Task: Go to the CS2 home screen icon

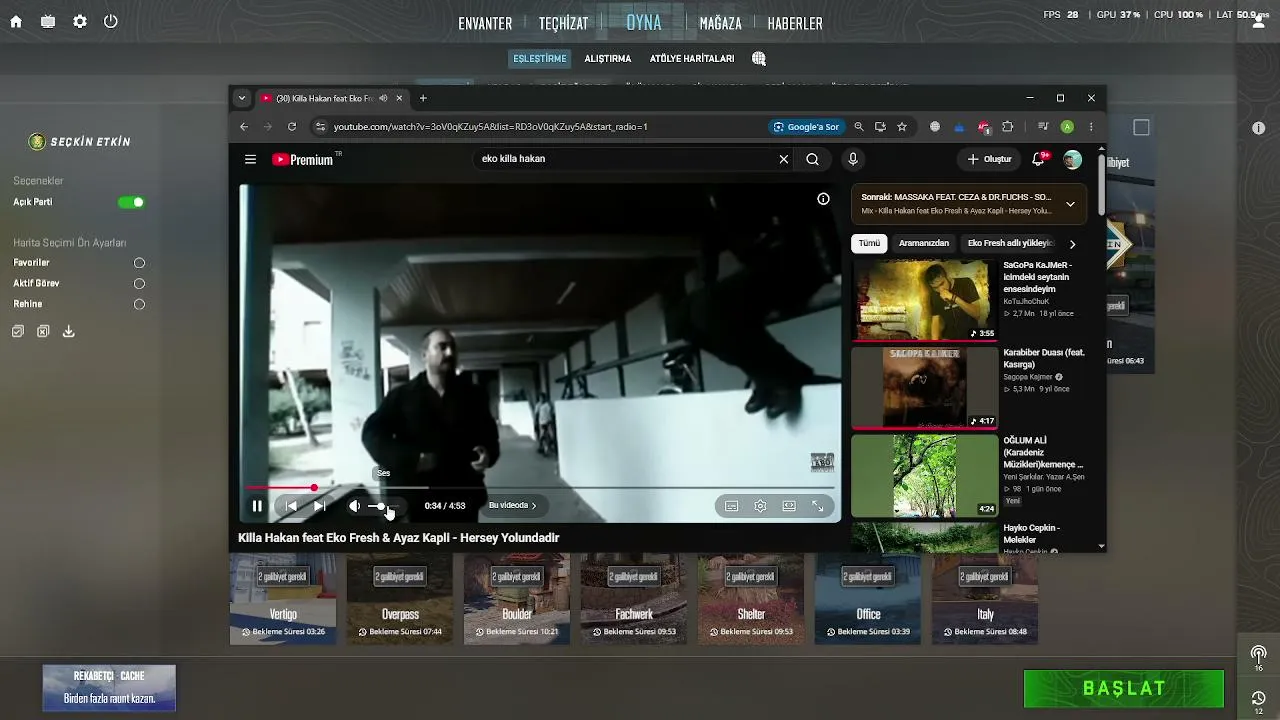Action: point(16,22)
